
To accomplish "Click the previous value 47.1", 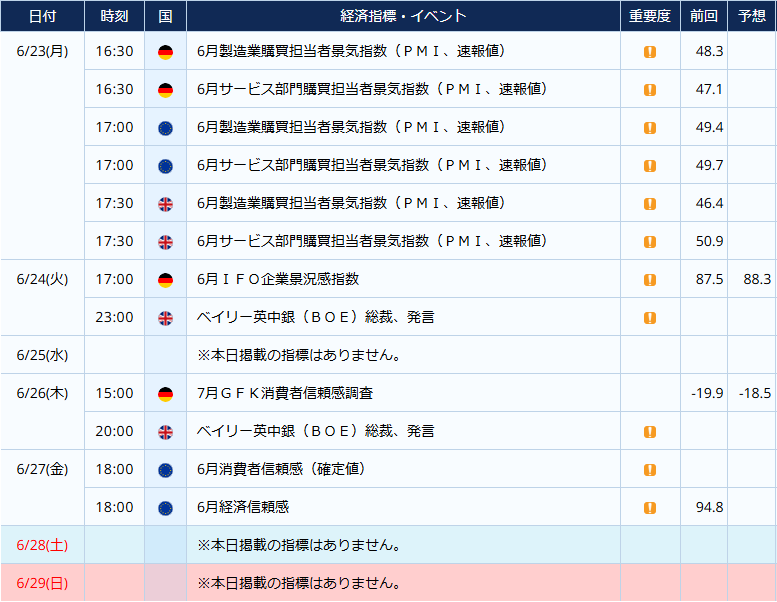I will coord(709,90).
